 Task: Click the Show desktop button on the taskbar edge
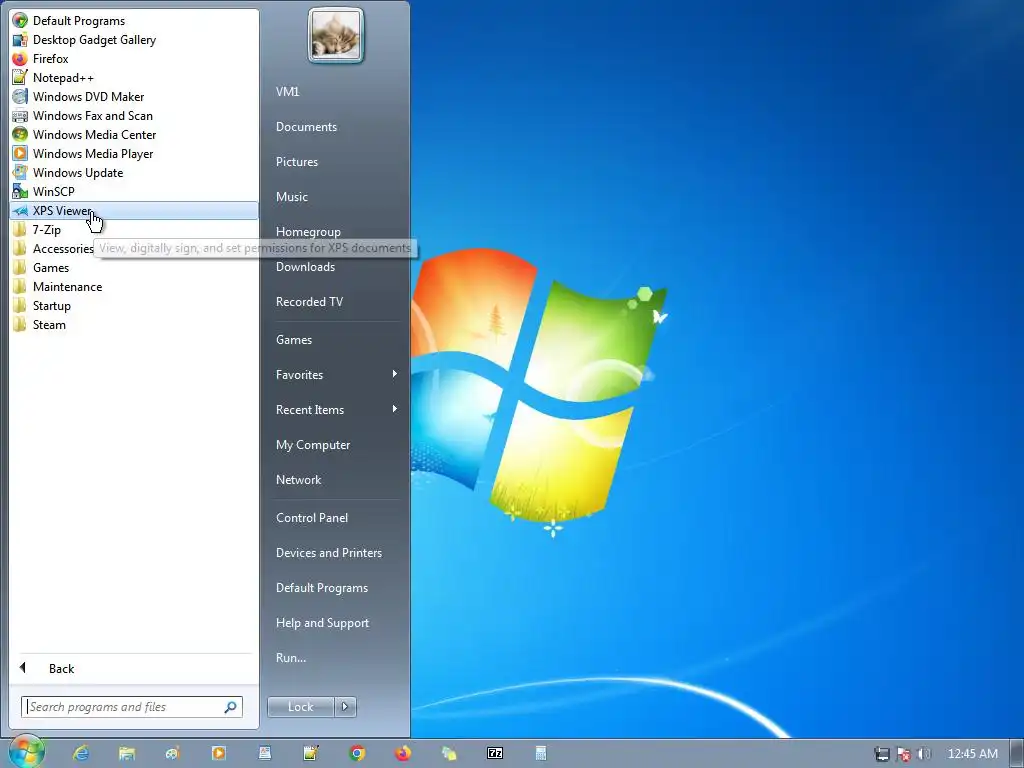pyautogui.click(x=1017, y=754)
